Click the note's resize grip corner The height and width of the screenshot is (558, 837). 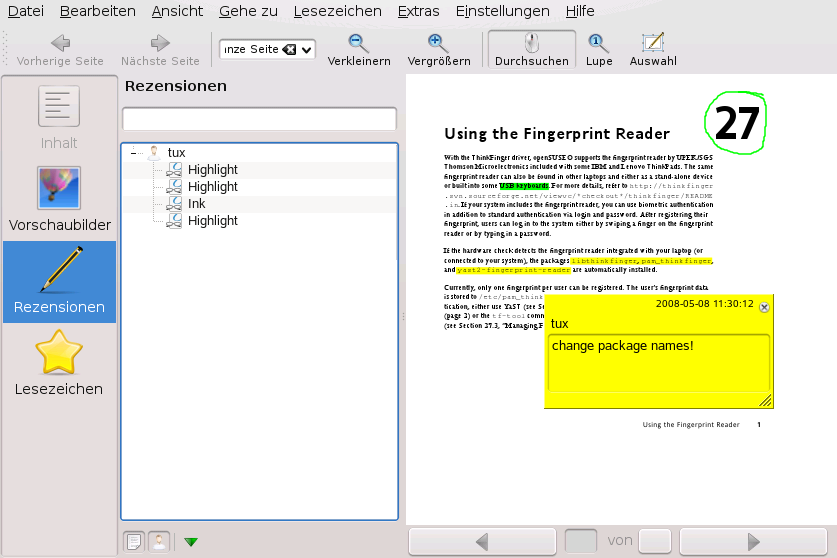point(765,400)
